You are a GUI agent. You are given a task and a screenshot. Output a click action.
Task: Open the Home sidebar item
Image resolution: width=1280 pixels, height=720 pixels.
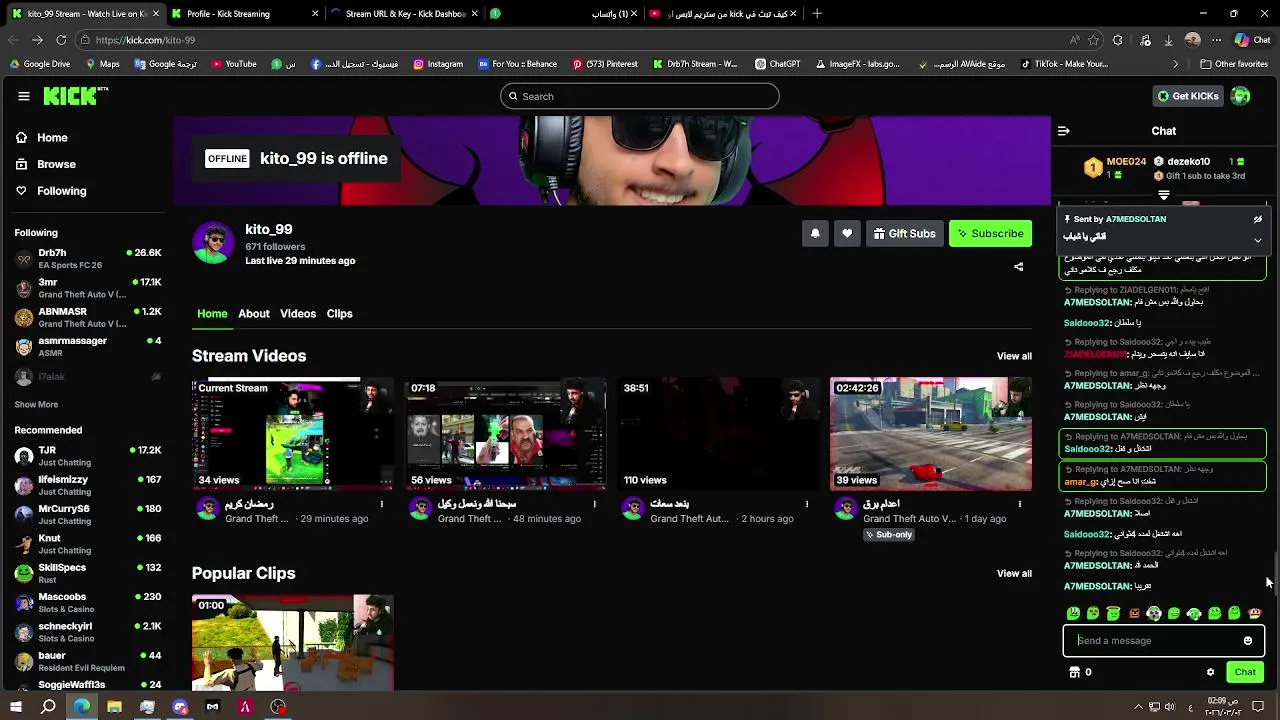[52, 138]
